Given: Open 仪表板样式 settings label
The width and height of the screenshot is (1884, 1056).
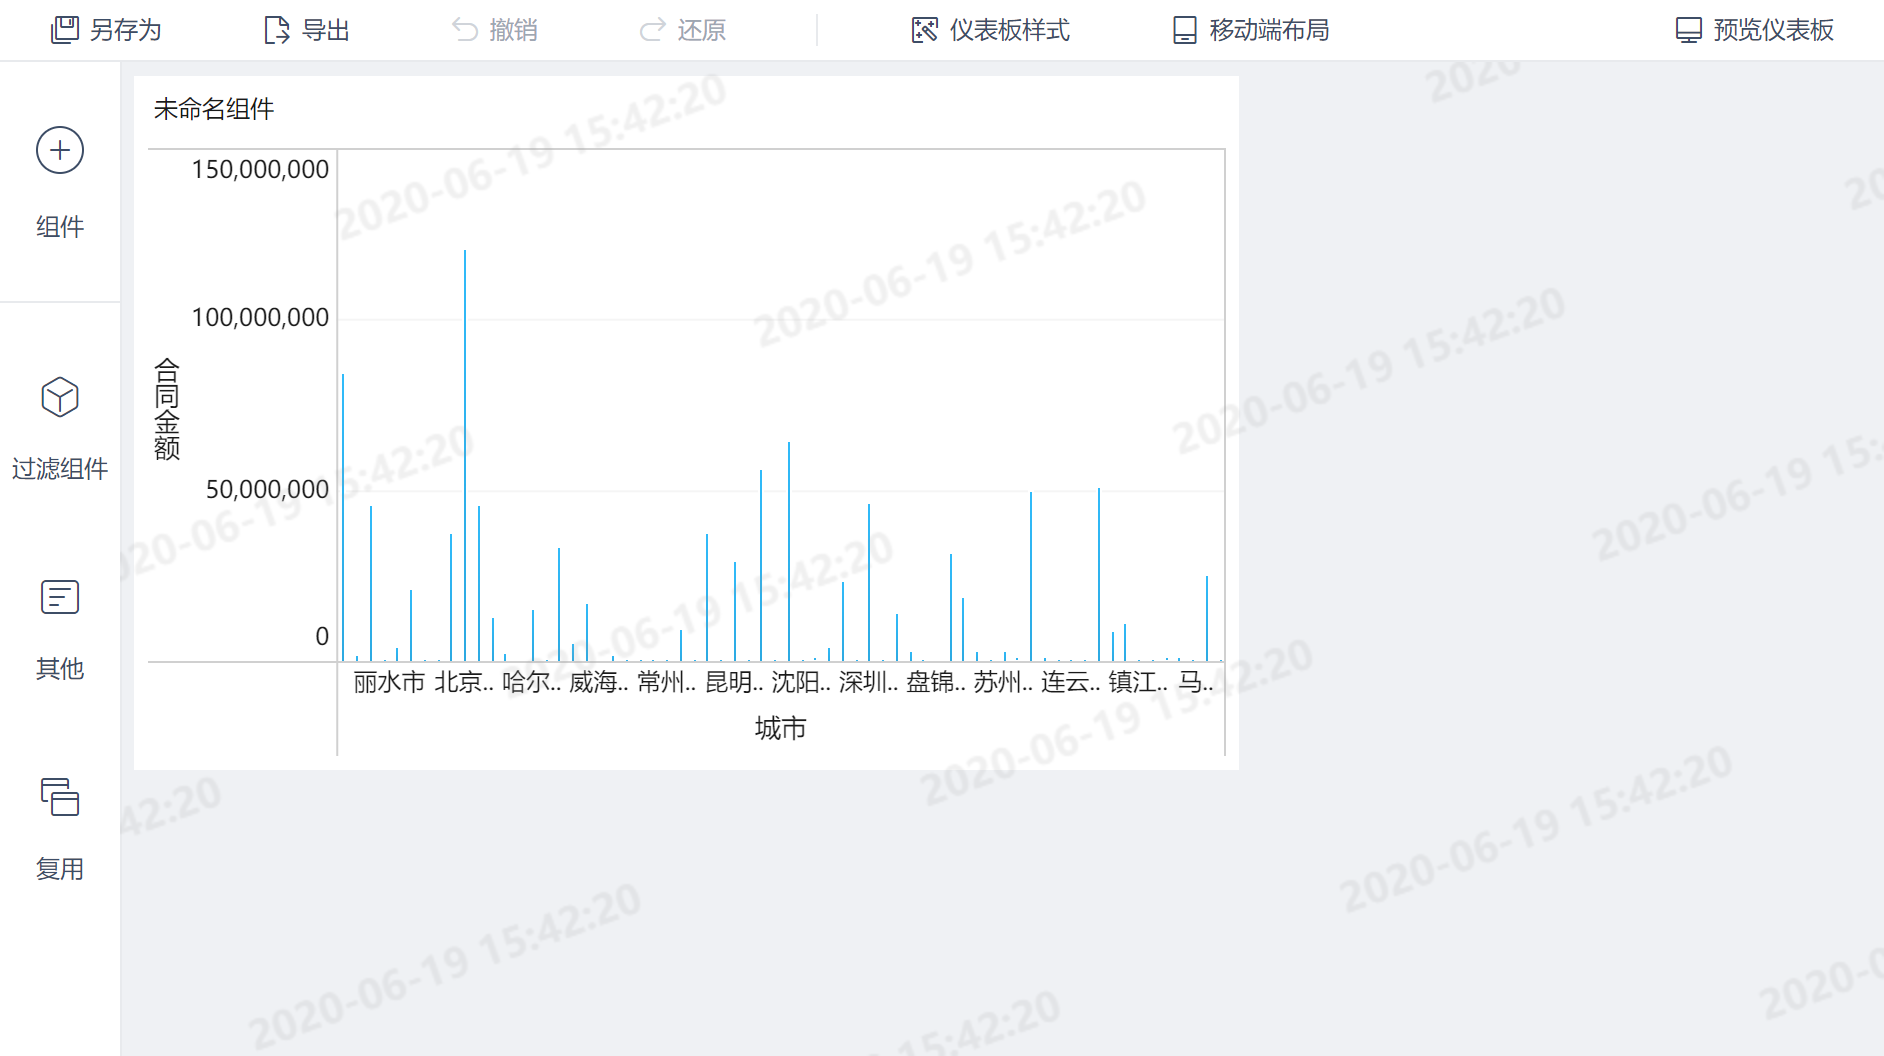Looking at the screenshot, I should tap(1010, 30).
